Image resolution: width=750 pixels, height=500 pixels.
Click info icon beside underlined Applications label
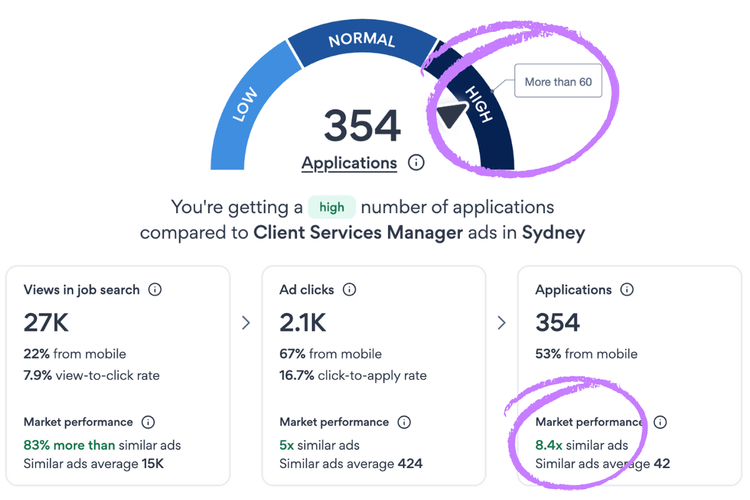tap(417, 163)
